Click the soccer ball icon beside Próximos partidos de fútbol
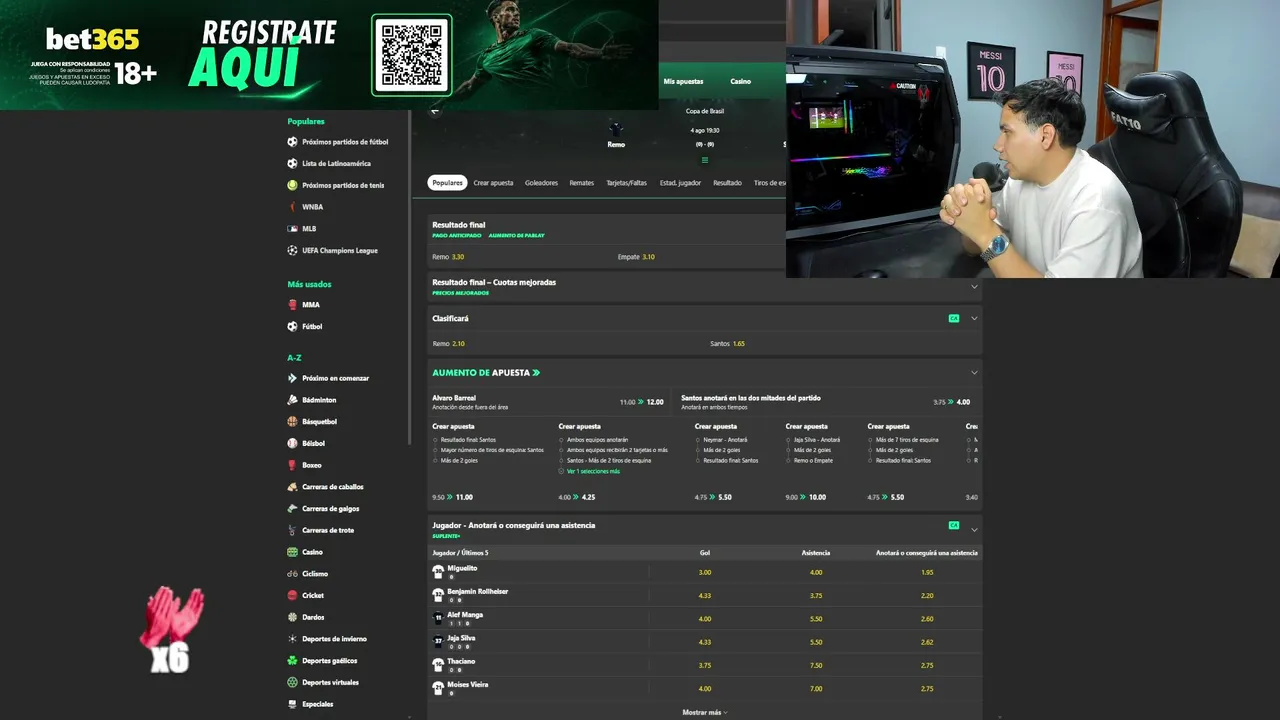 [x=292, y=142]
